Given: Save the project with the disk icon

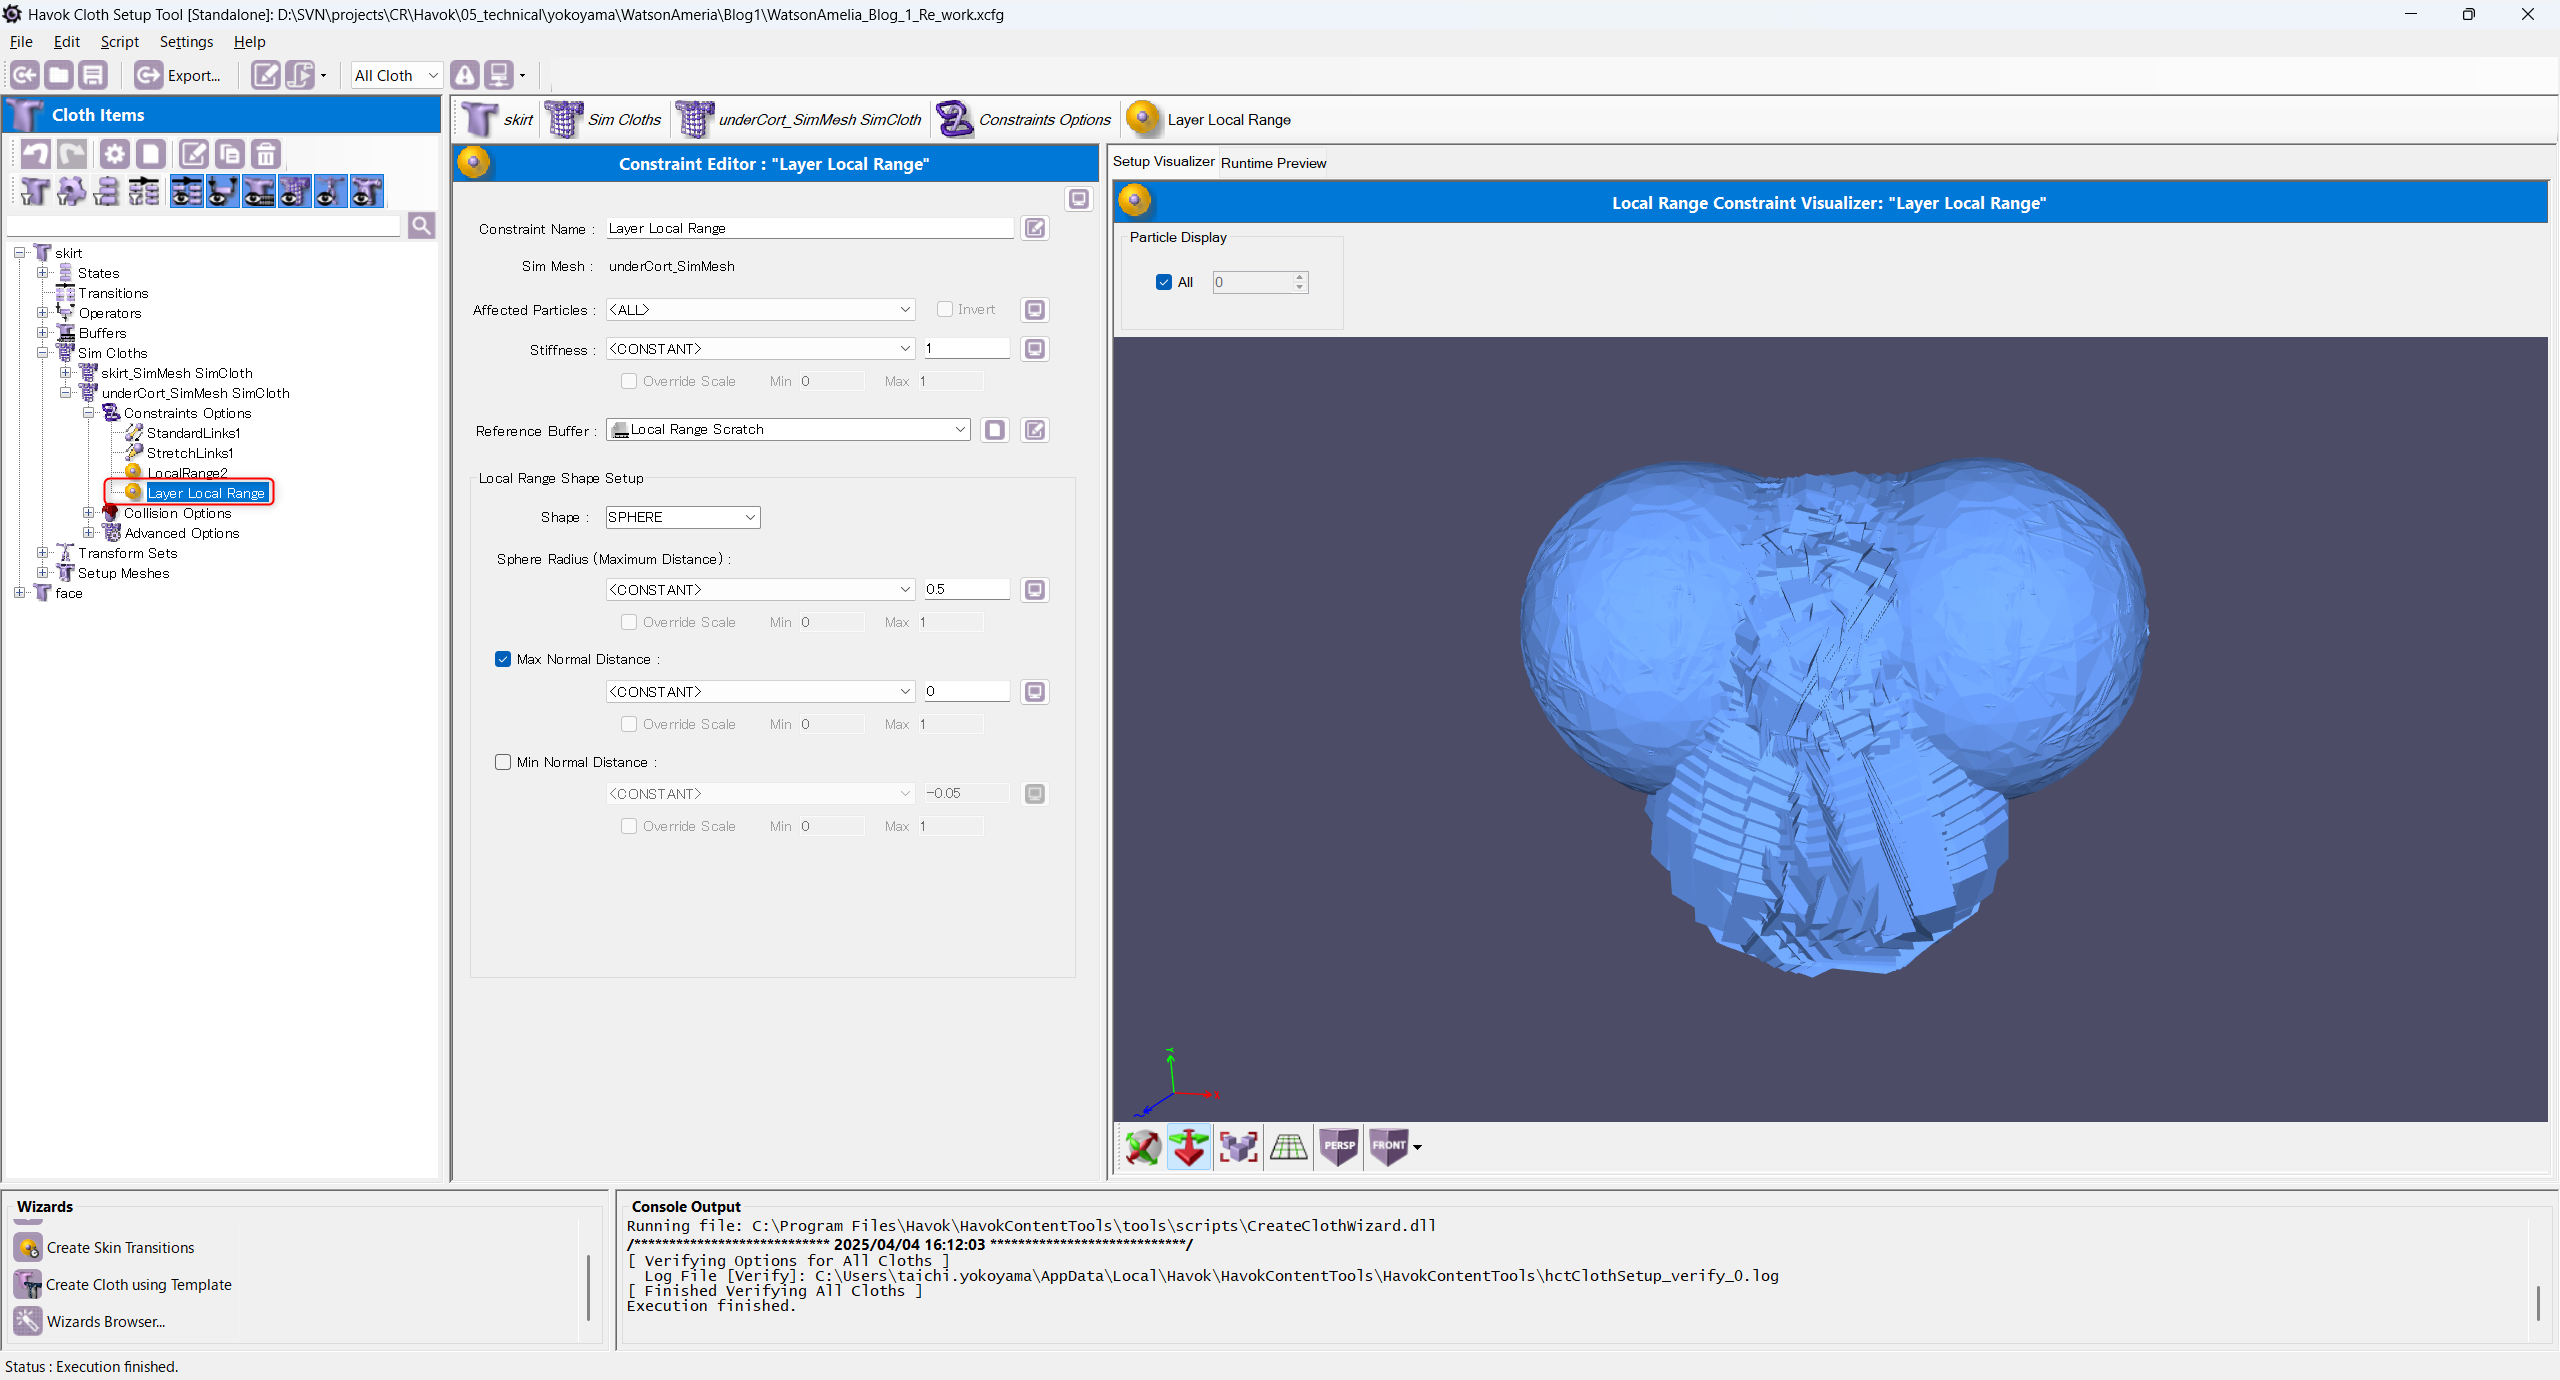Looking at the screenshot, I should coord(93,75).
